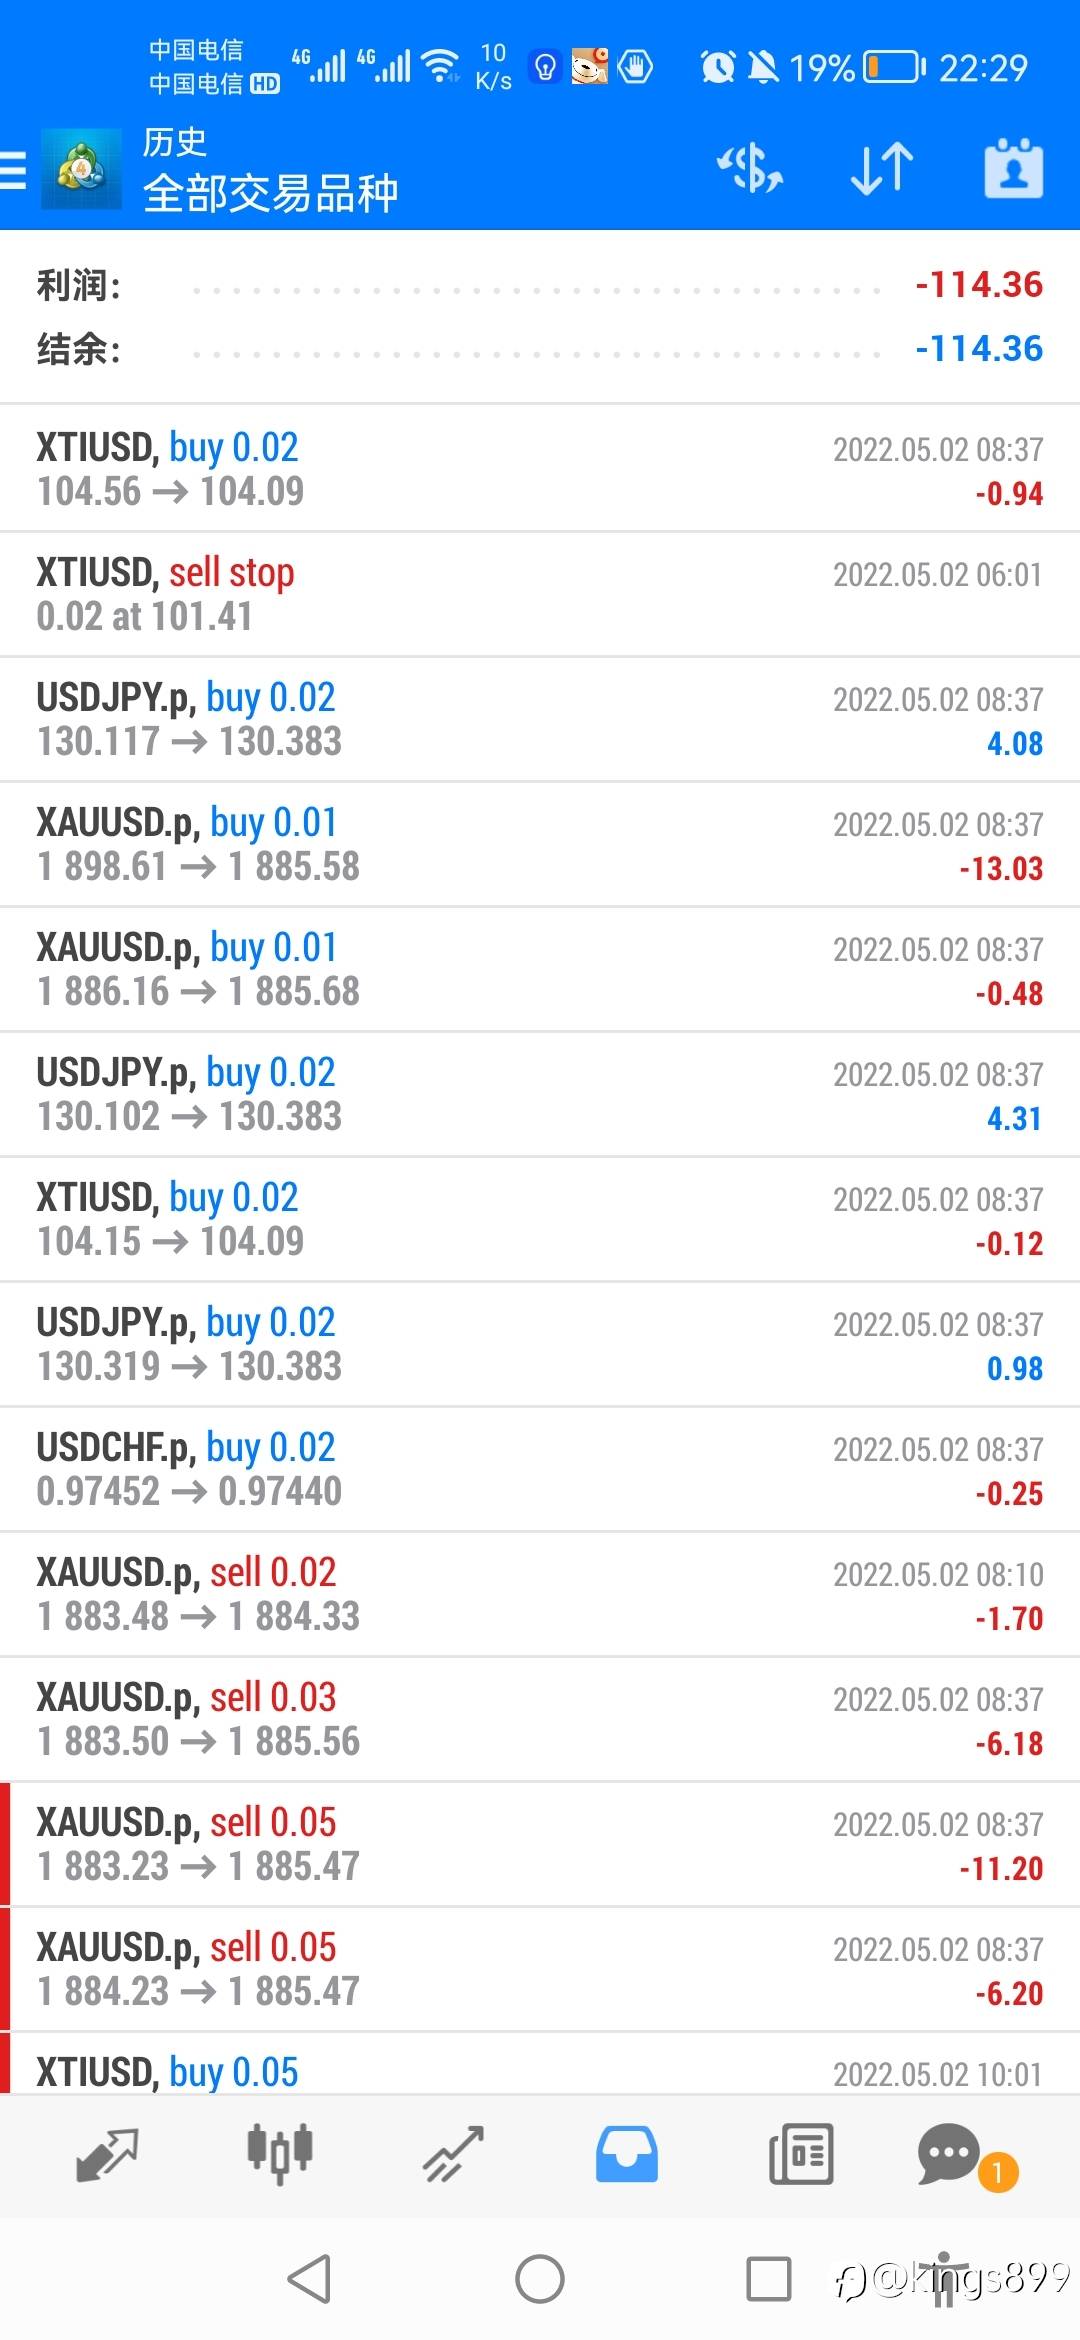This screenshot has width=1080, height=2340.
Task: Open XAUUSD.p sell 0.03 trade entry
Action: 540,1719
